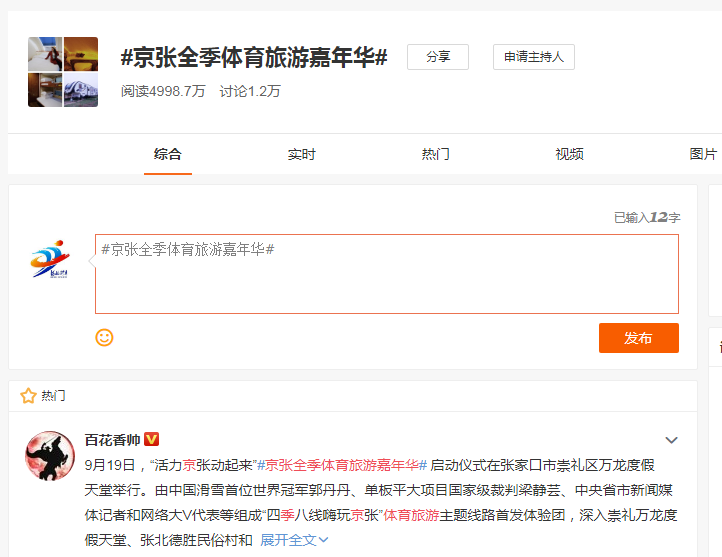
Task: Click the verified badge beside 百花香帅
Action: [x=152, y=440]
